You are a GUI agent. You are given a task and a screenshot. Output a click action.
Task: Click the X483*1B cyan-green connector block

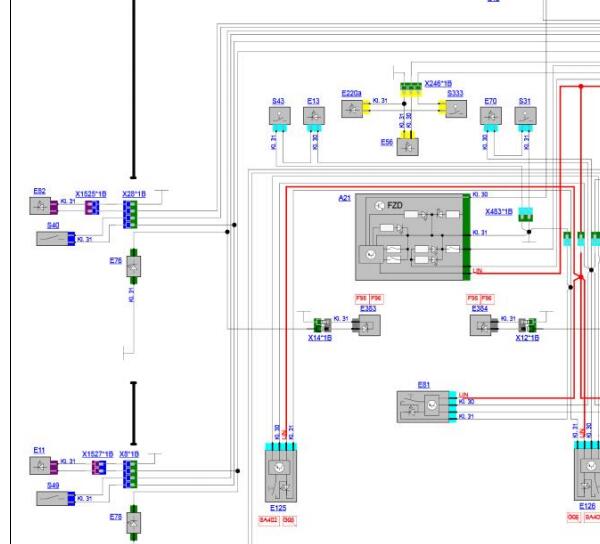coord(526,215)
